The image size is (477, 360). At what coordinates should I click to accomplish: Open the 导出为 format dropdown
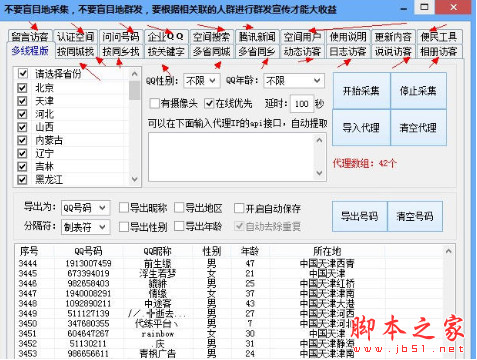[x=85, y=208]
